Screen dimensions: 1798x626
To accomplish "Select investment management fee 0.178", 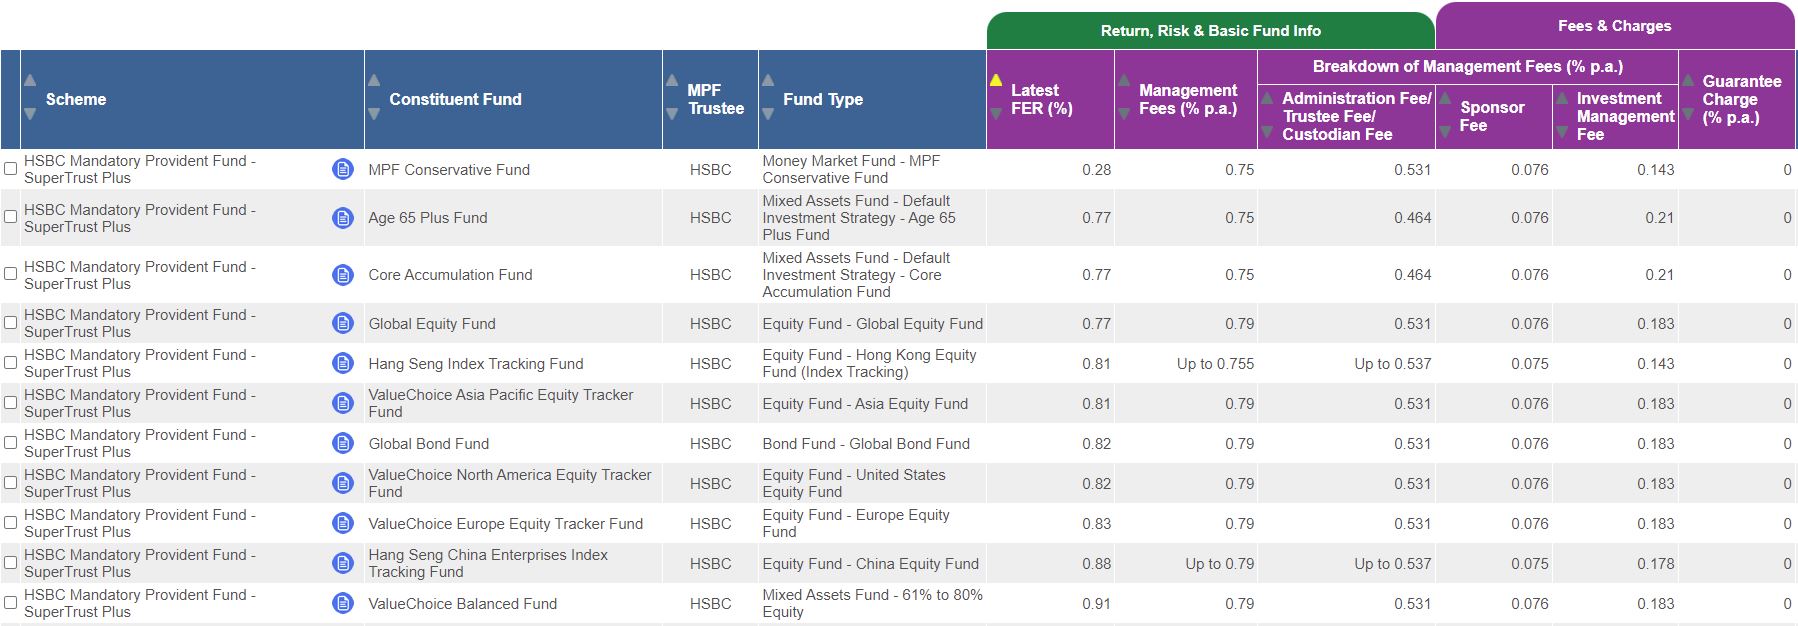I will pyautogui.click(x=1655, y=563).
